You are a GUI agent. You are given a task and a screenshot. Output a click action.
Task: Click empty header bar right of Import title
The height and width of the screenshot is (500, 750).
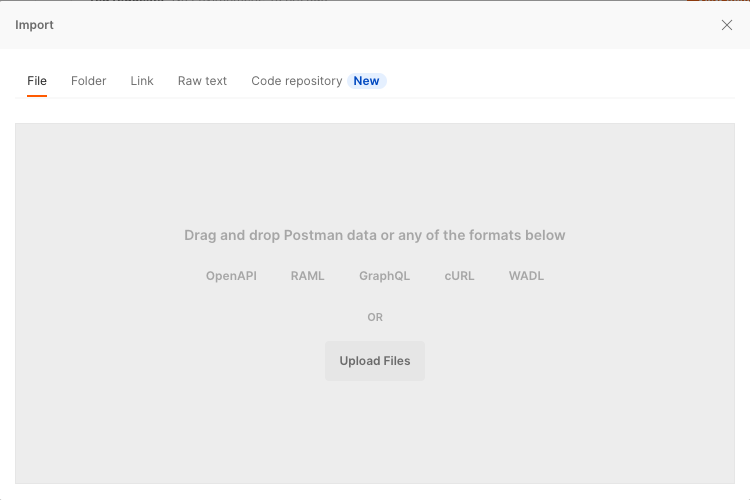(x=380, y=25)
